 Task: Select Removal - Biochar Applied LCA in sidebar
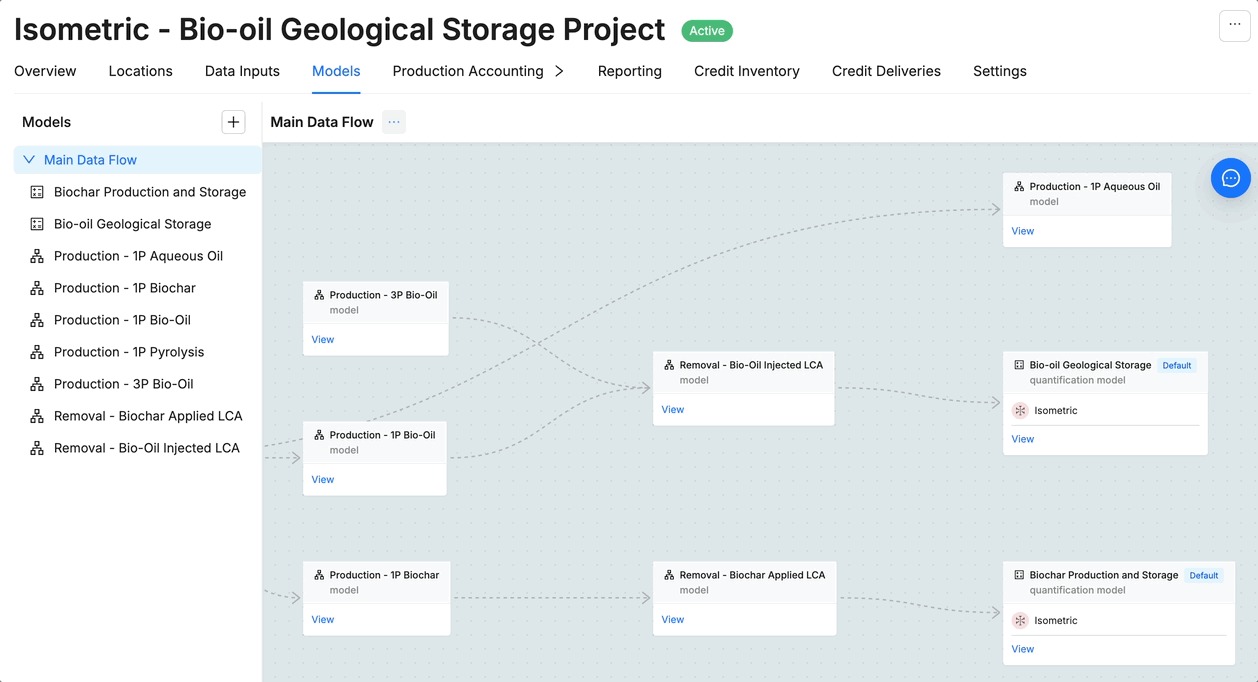click(148, 416)
